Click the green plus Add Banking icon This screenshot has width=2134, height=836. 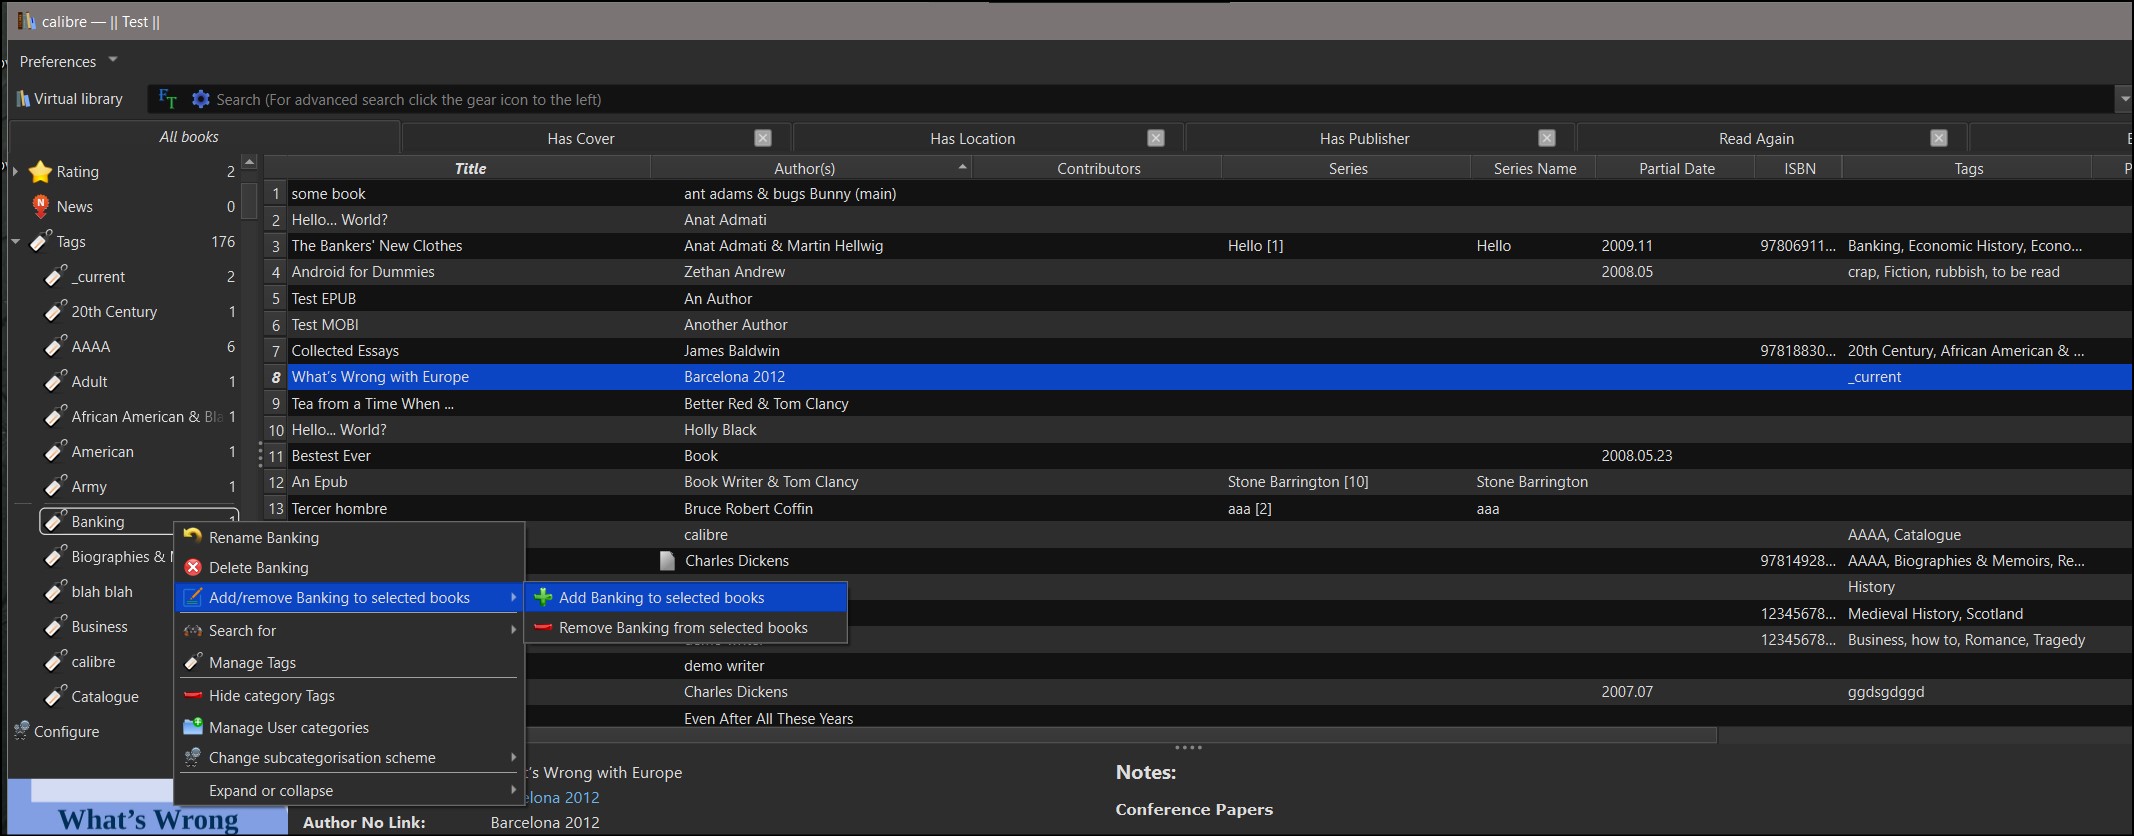[543, 597]
